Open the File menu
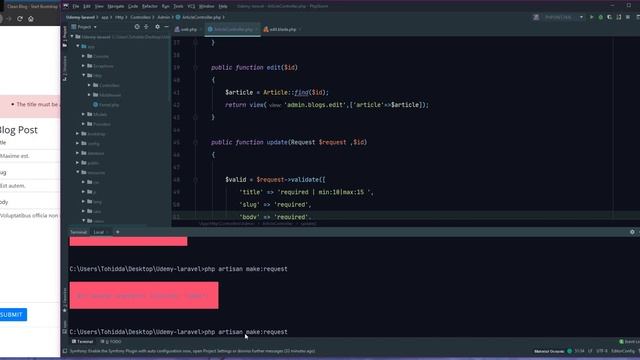Viewport: 640px width, 360px height. 76,6
